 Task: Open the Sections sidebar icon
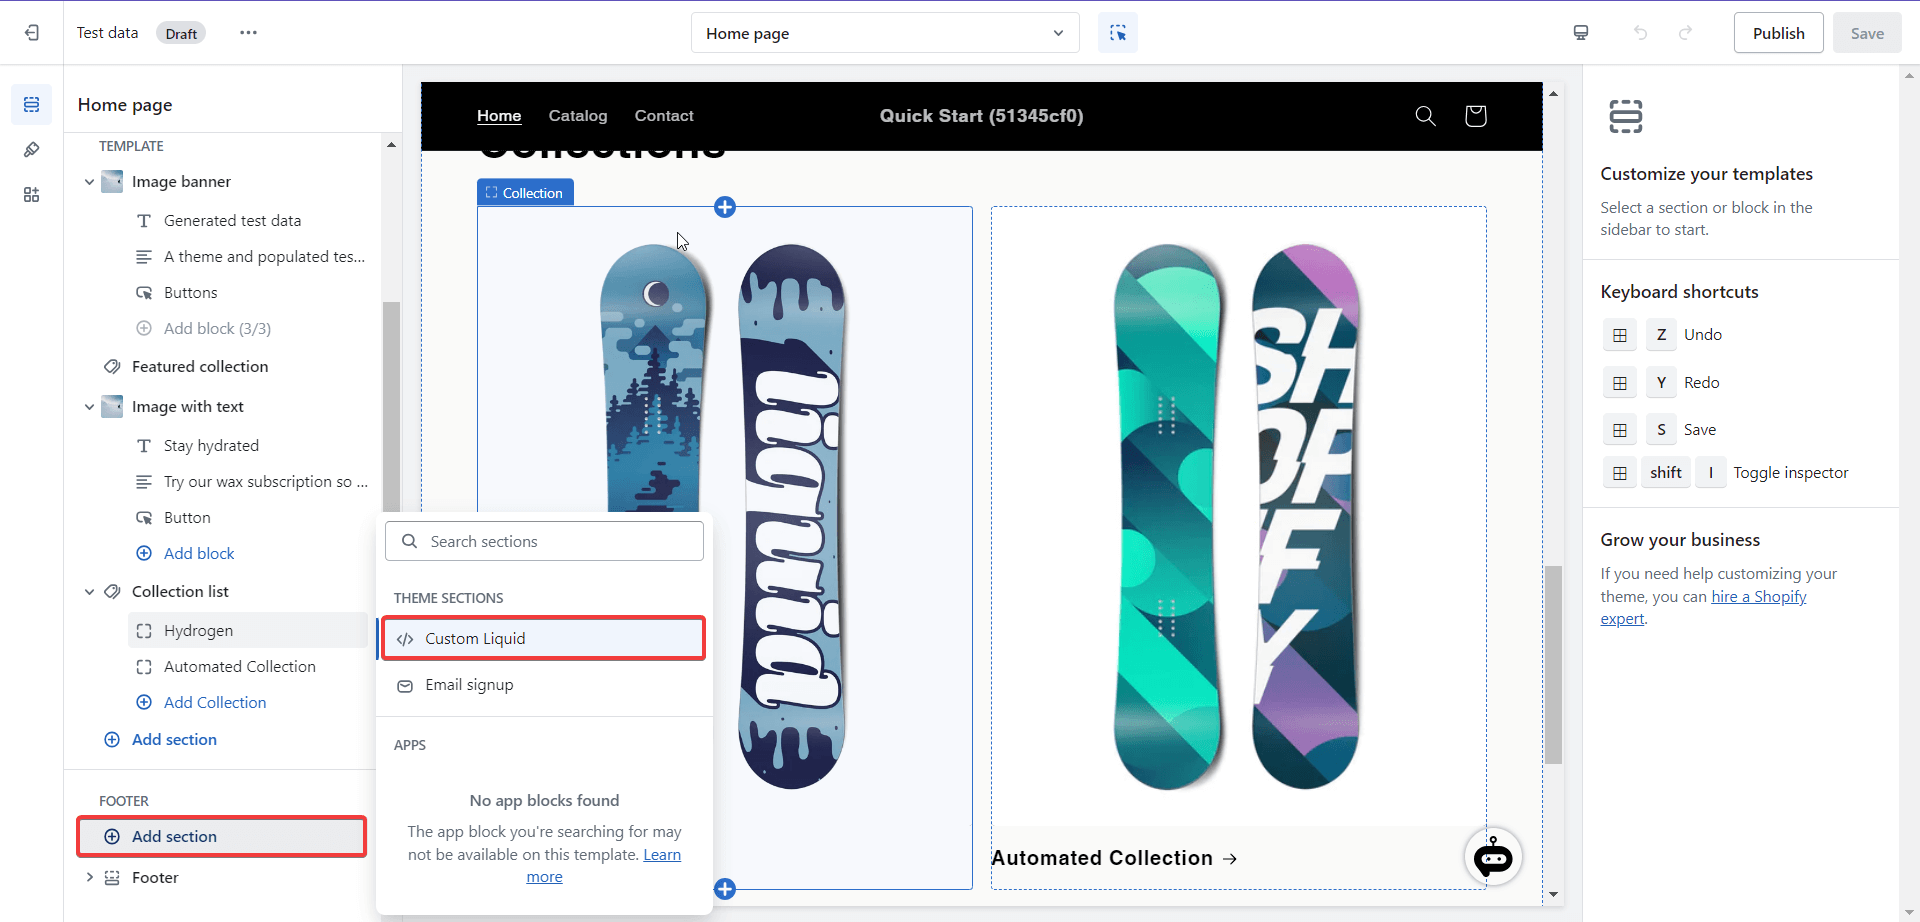(x=32, y=105)
